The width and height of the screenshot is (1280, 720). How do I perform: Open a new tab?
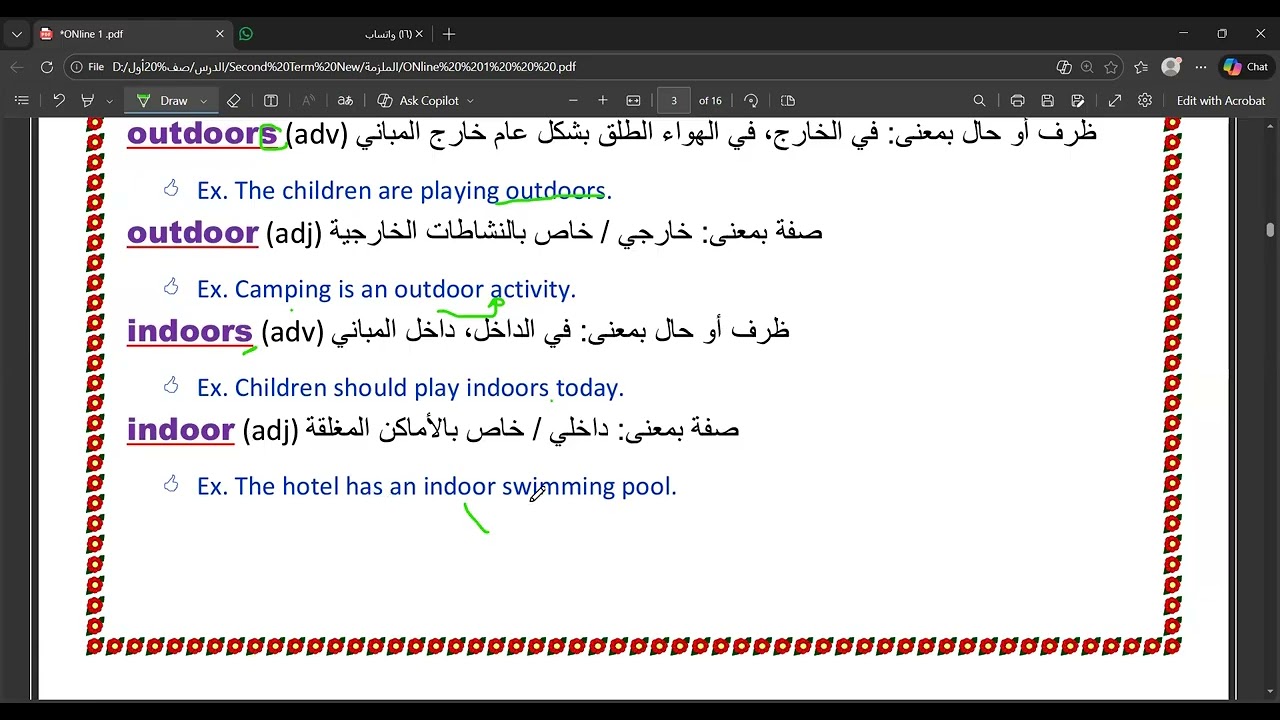449,34
